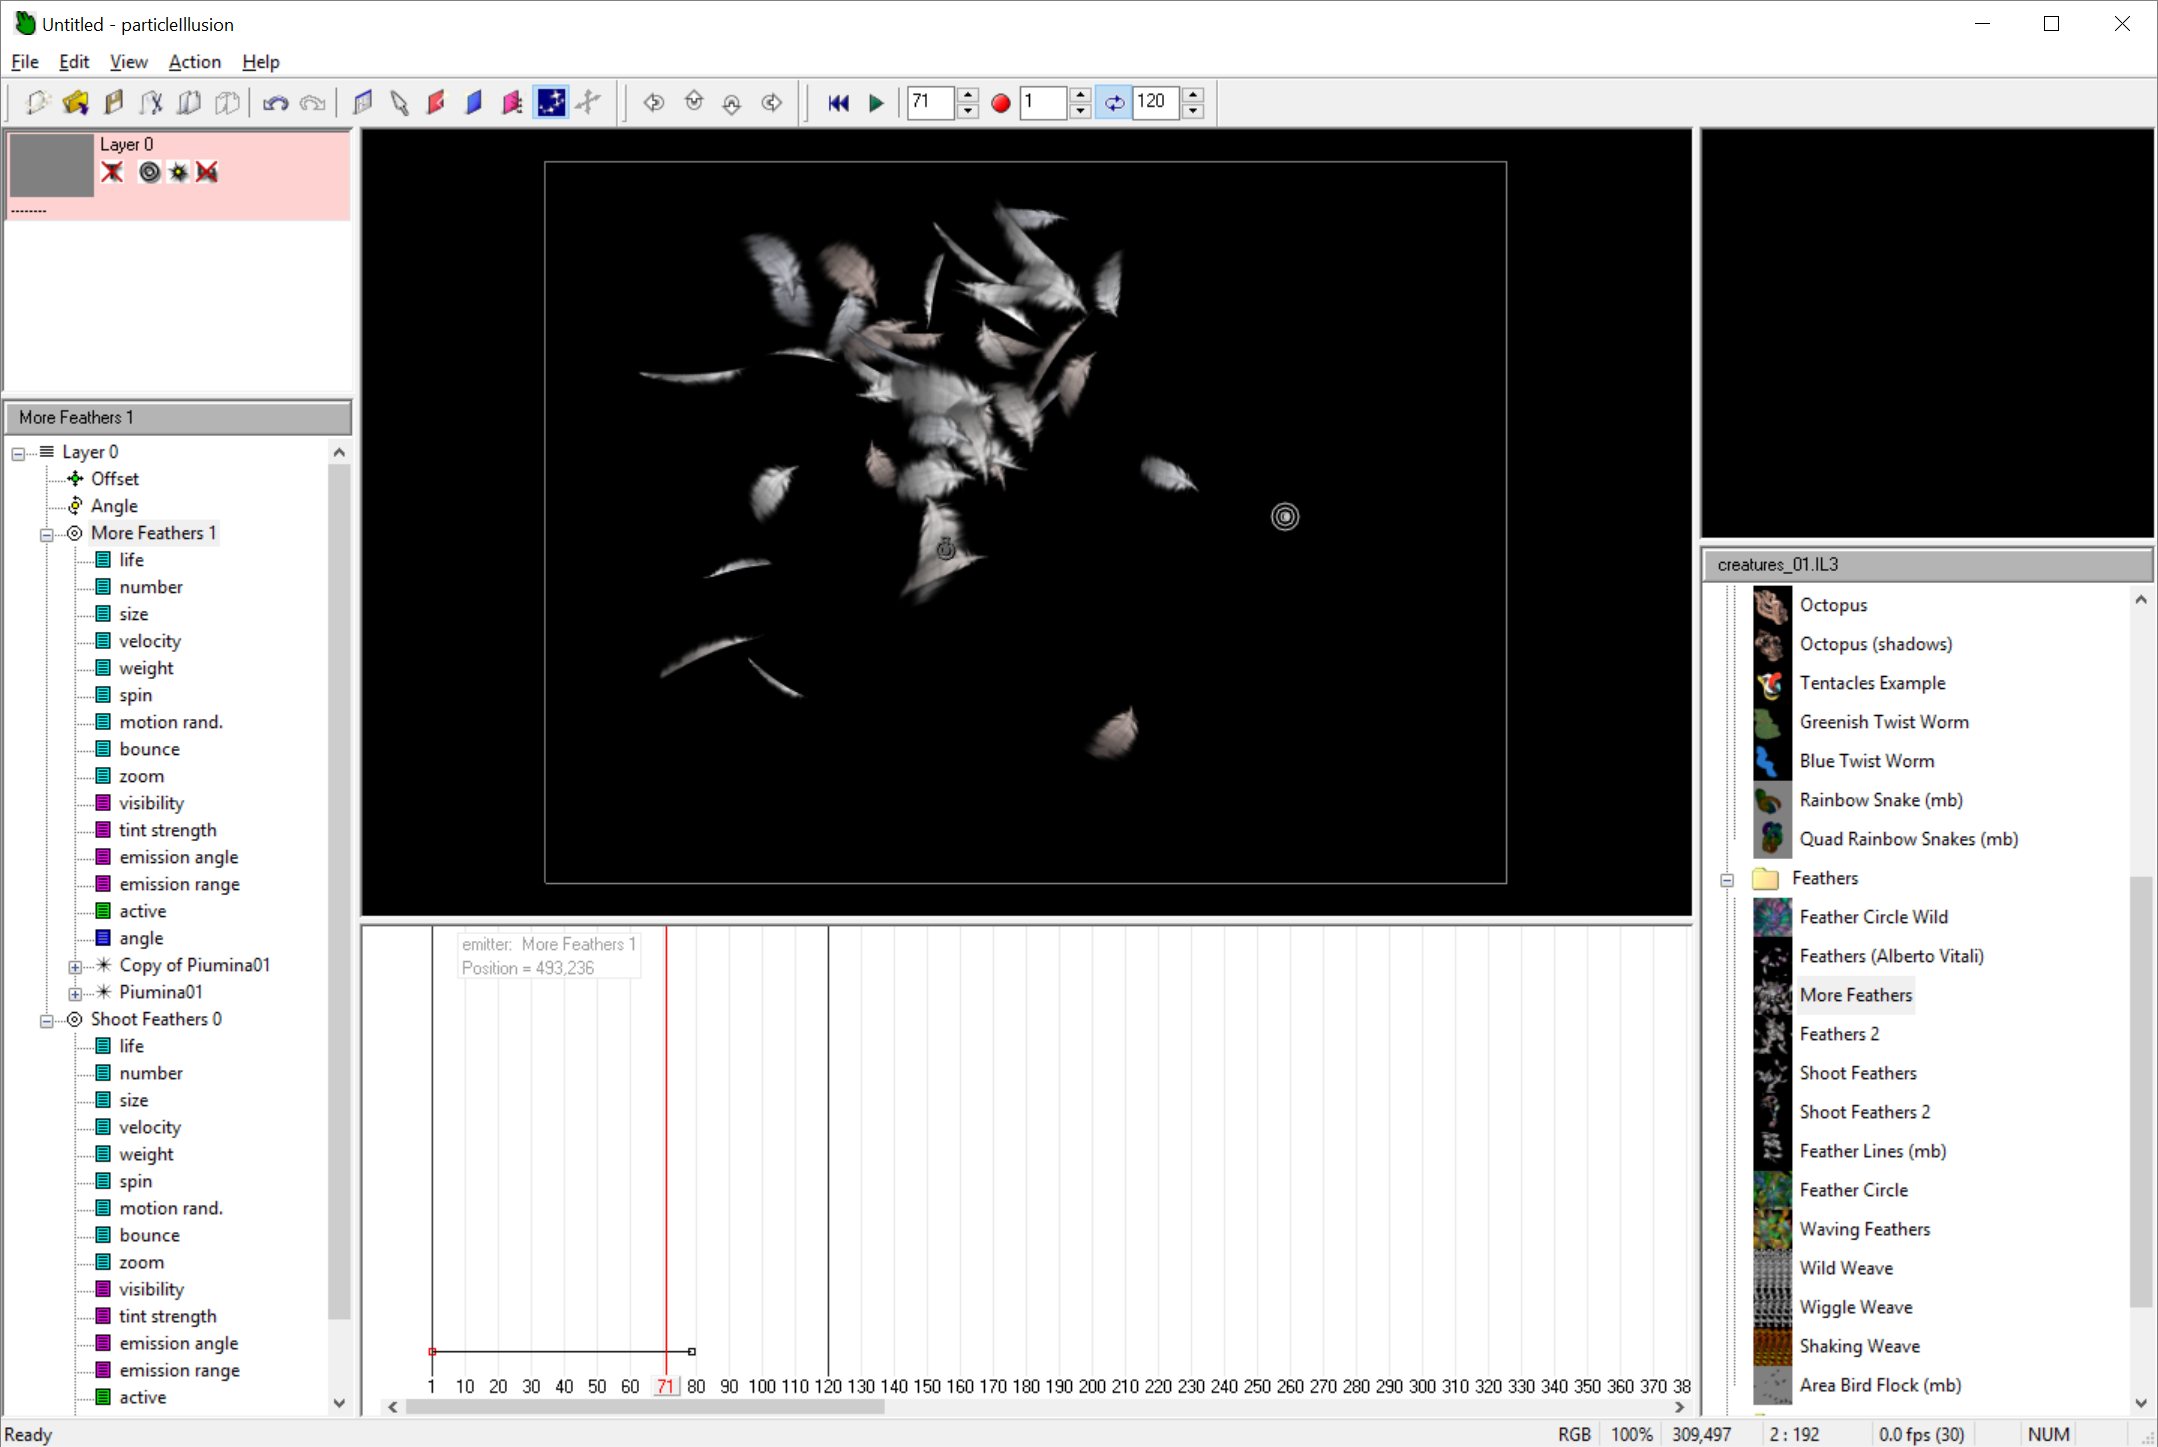The height and width of the screenshot is (1447, 2158).
Task: Click the rewind to start button
Action: [838, 102]
